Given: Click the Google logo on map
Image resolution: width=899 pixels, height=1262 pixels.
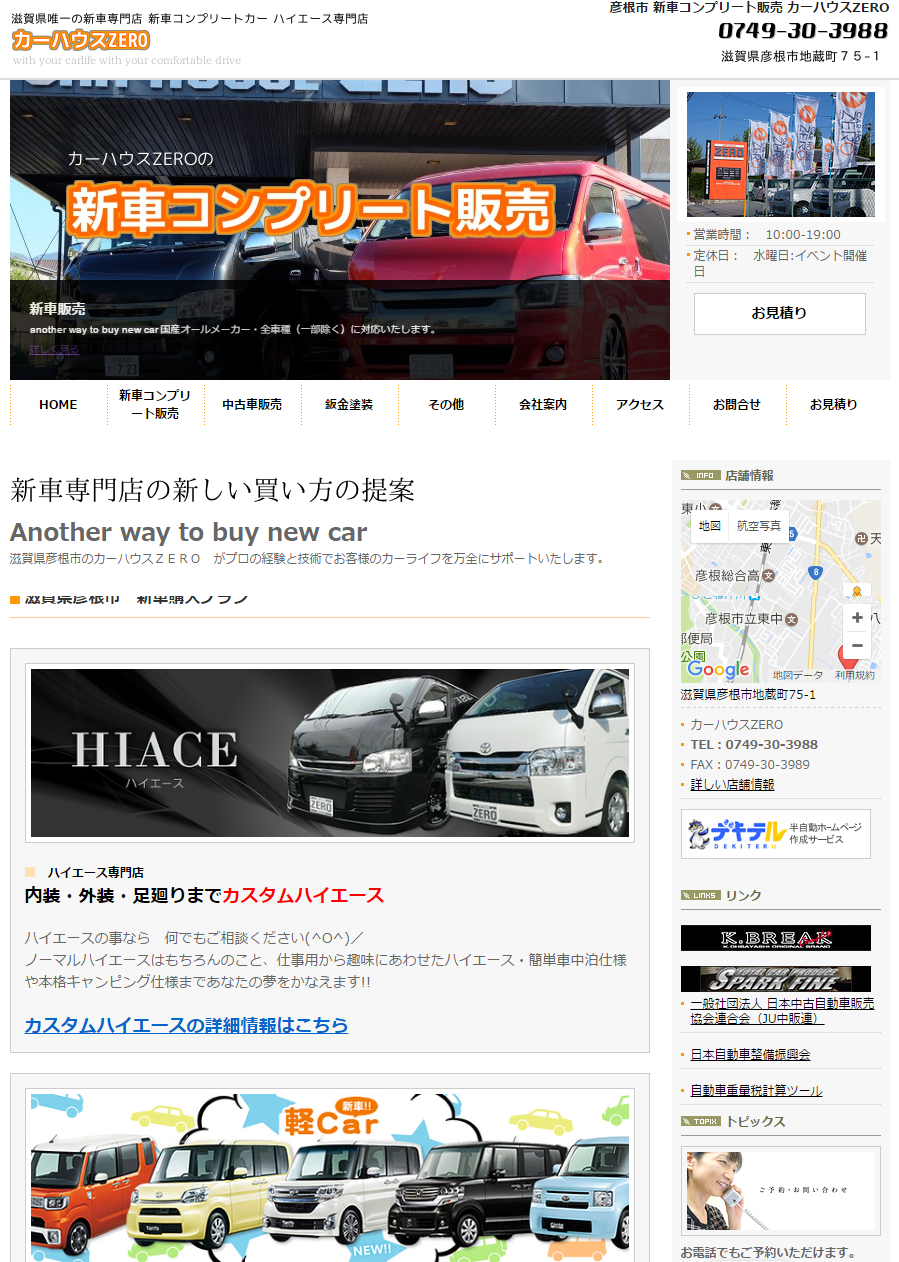Looking at the screenshot, I should click(717, 670).
